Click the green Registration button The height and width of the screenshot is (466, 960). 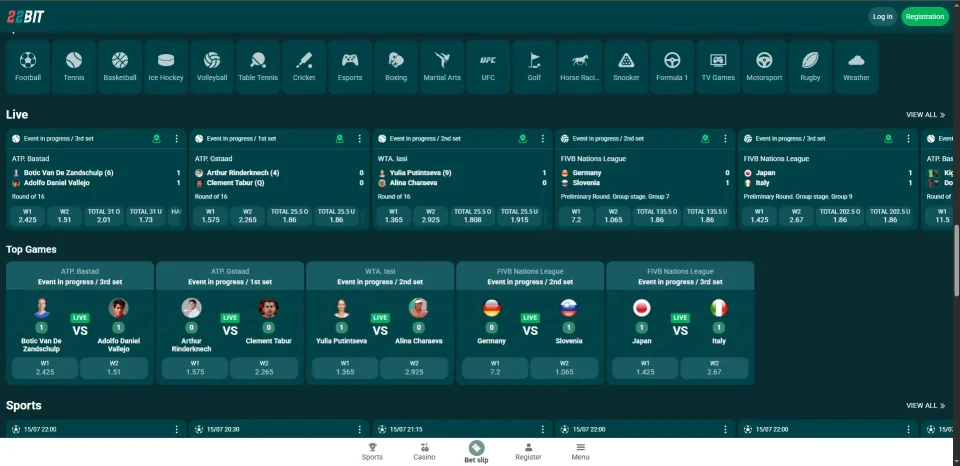tap(924, 17)
